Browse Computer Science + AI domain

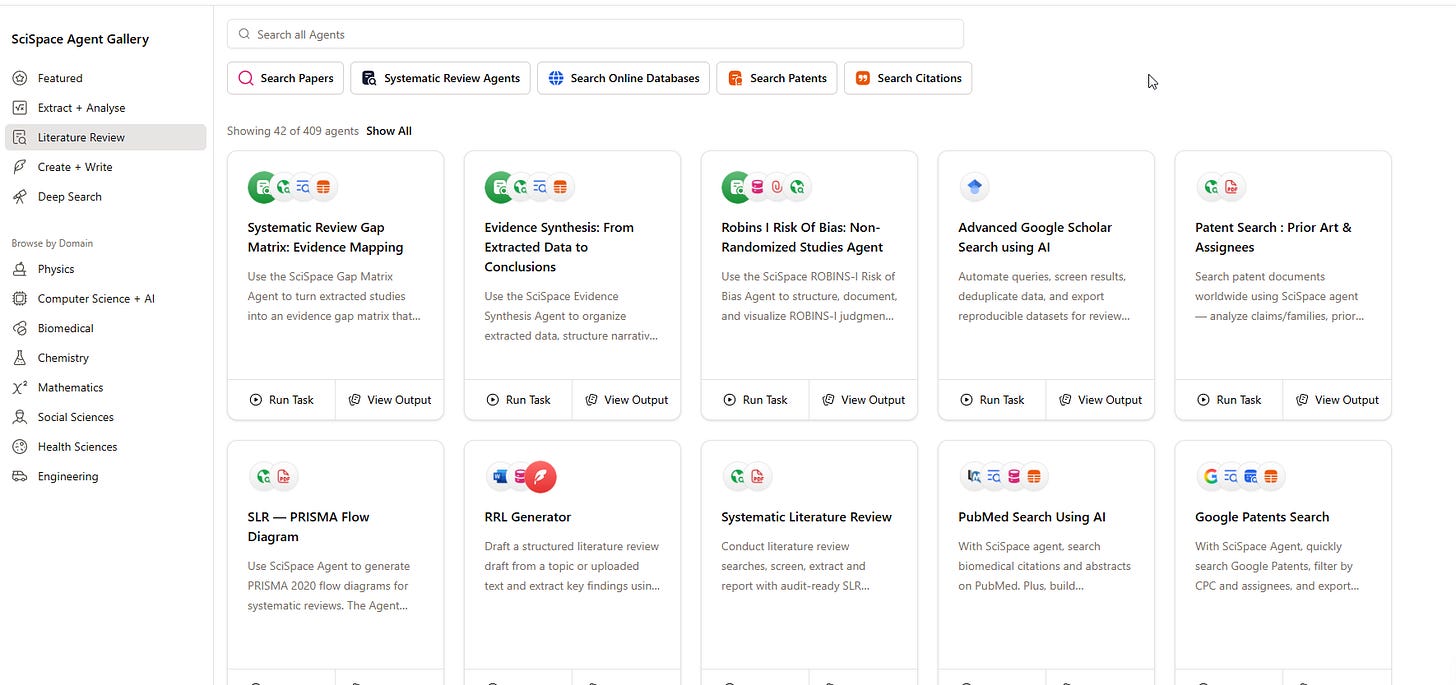(105, 299)
